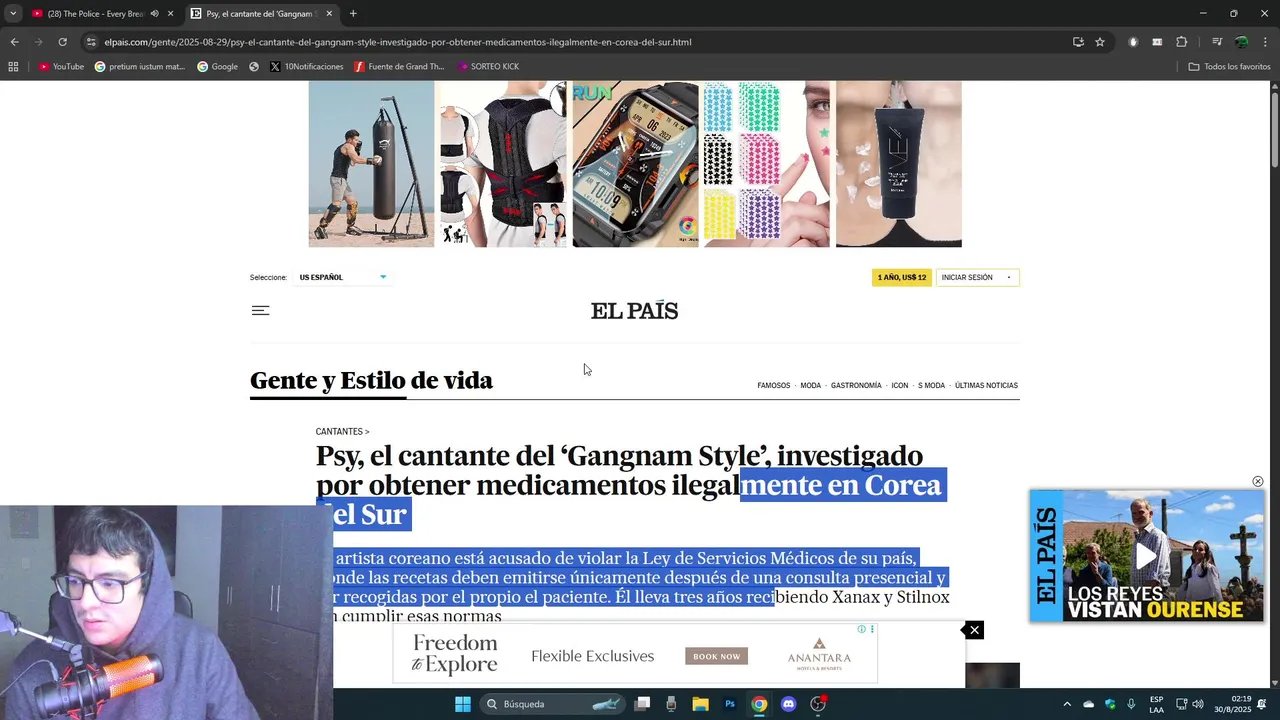This screenshot has height=720, width=1280.
Task: Click the 1 Año, US$ 12 subscribe button
Action: 901,277
